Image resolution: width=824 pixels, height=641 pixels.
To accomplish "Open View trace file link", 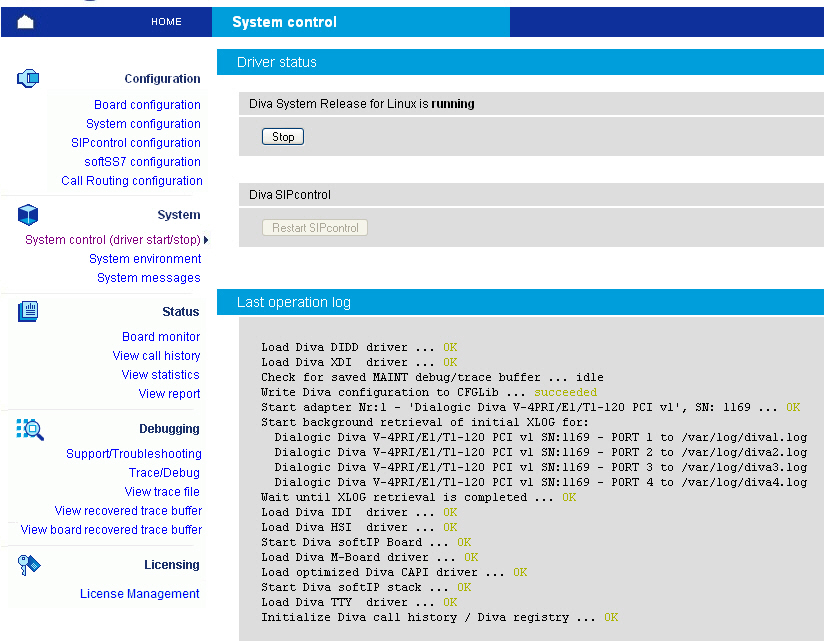I will (162, 492).
